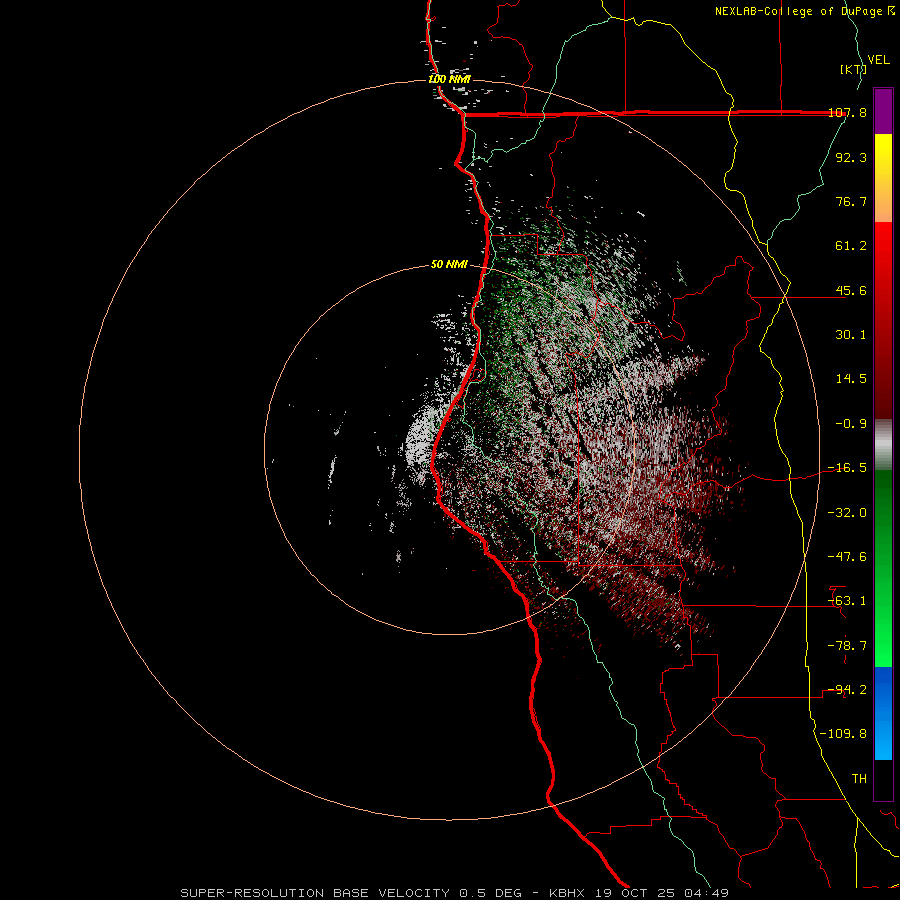Click the -47.6 velocity scale value
This screenshot has height=900, width=900.
pyautogui.click(x=847, y=557)
